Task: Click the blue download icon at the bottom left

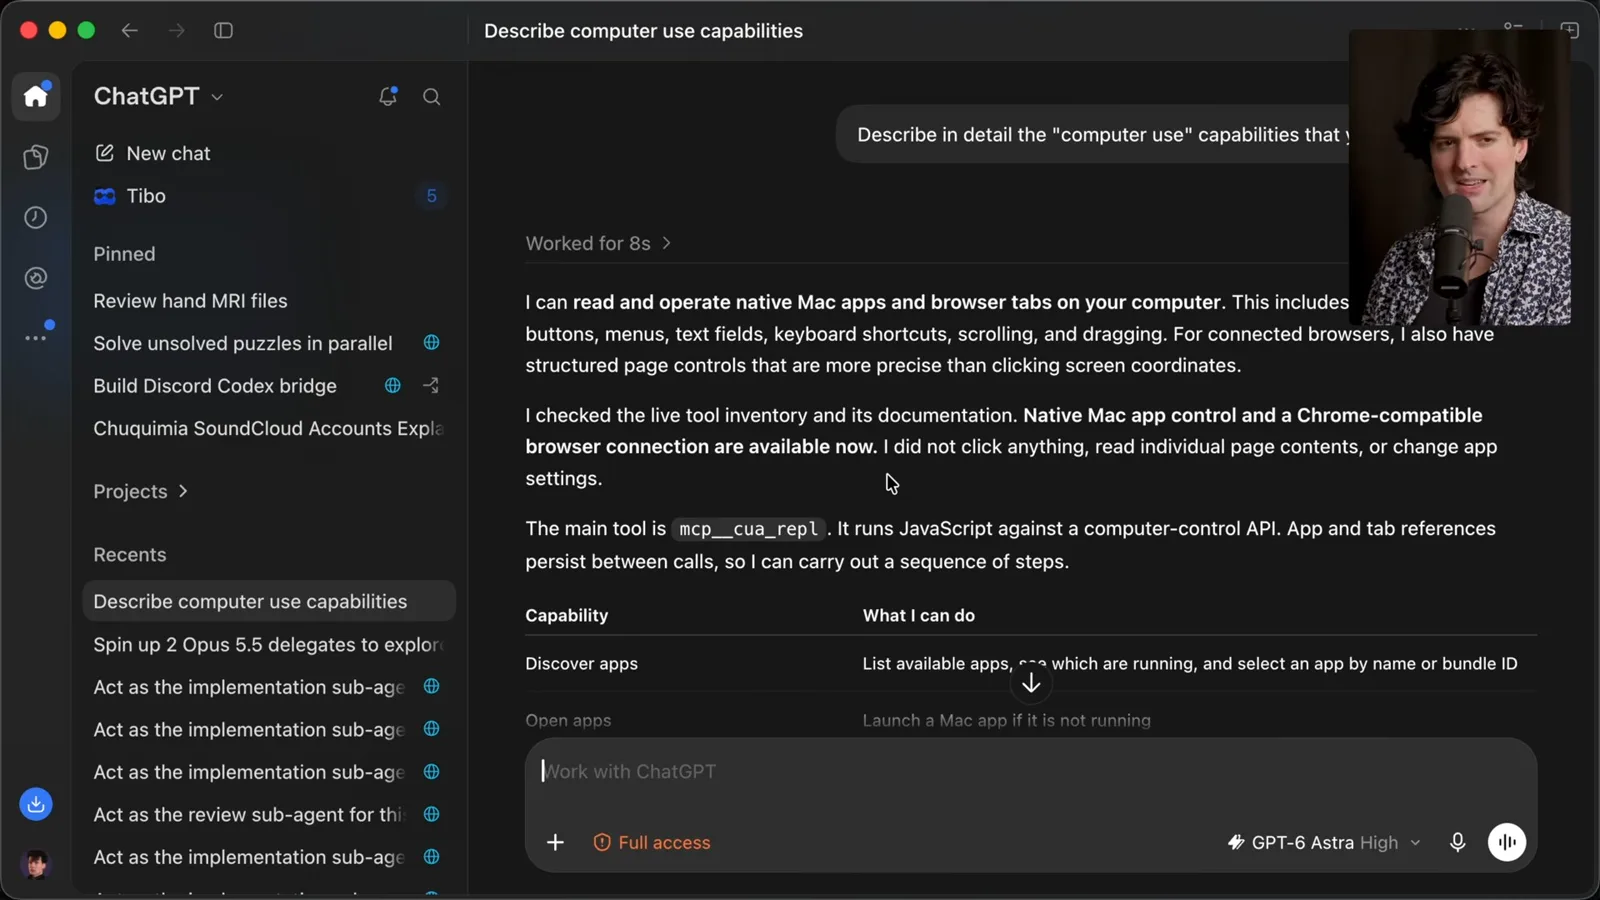Action: pyautogui.click(x=36, y=804)
